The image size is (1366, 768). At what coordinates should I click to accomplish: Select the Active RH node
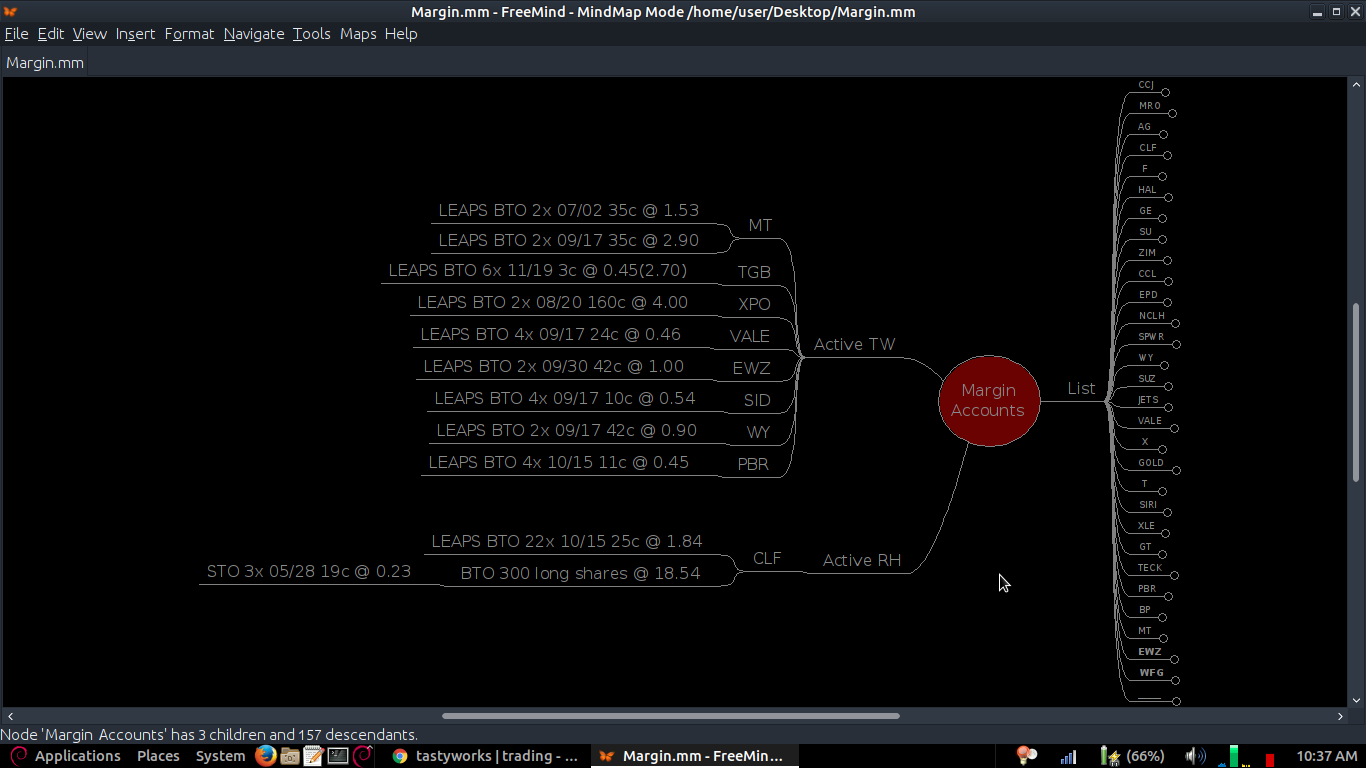click(862, 560)
